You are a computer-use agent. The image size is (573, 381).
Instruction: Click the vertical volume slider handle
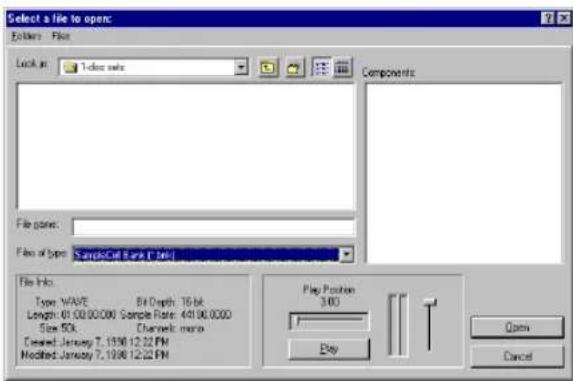(430, 302)
